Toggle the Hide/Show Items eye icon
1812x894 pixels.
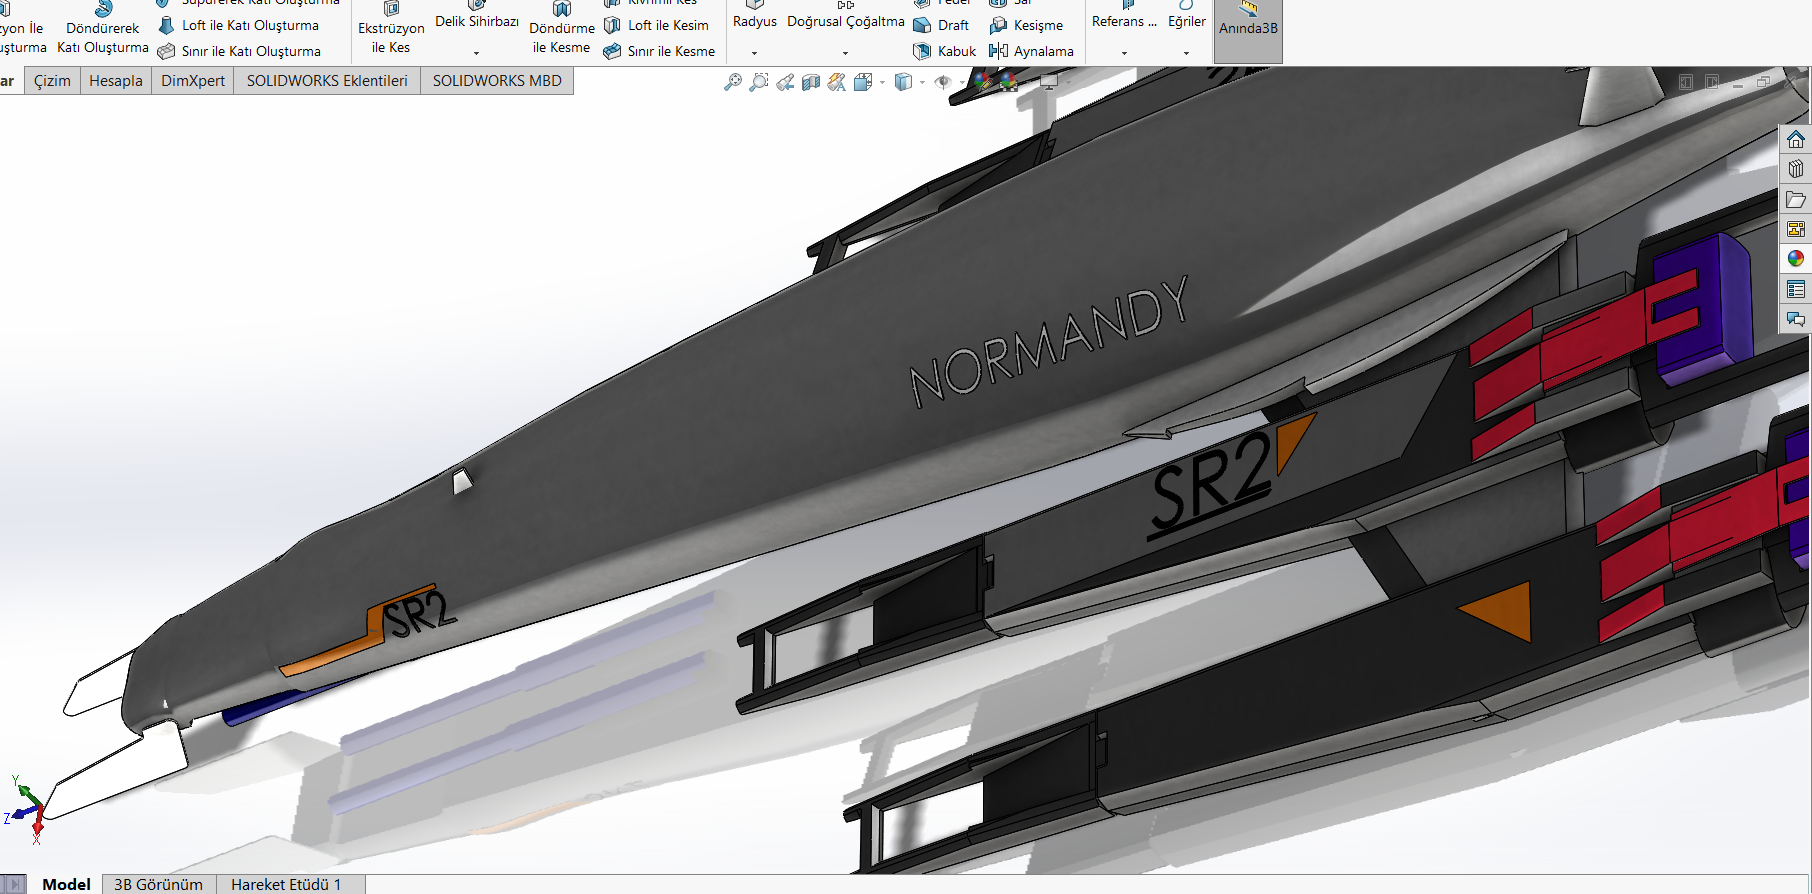pyautogui.click(x=942, y=82)
